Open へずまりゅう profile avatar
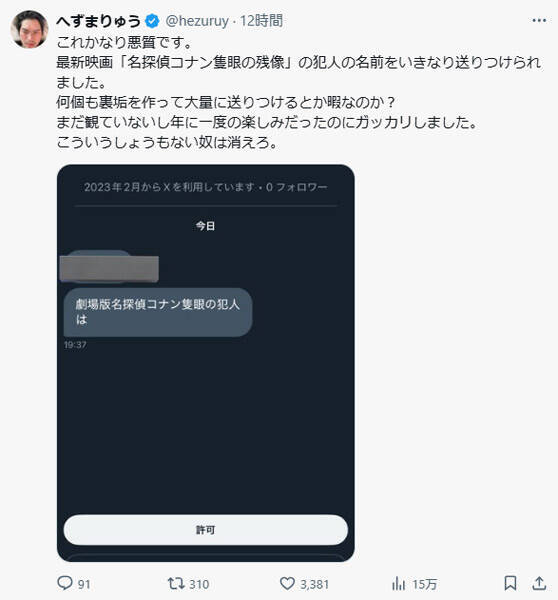The height and width of the screenshot is (600, 558). click(29, 29)
